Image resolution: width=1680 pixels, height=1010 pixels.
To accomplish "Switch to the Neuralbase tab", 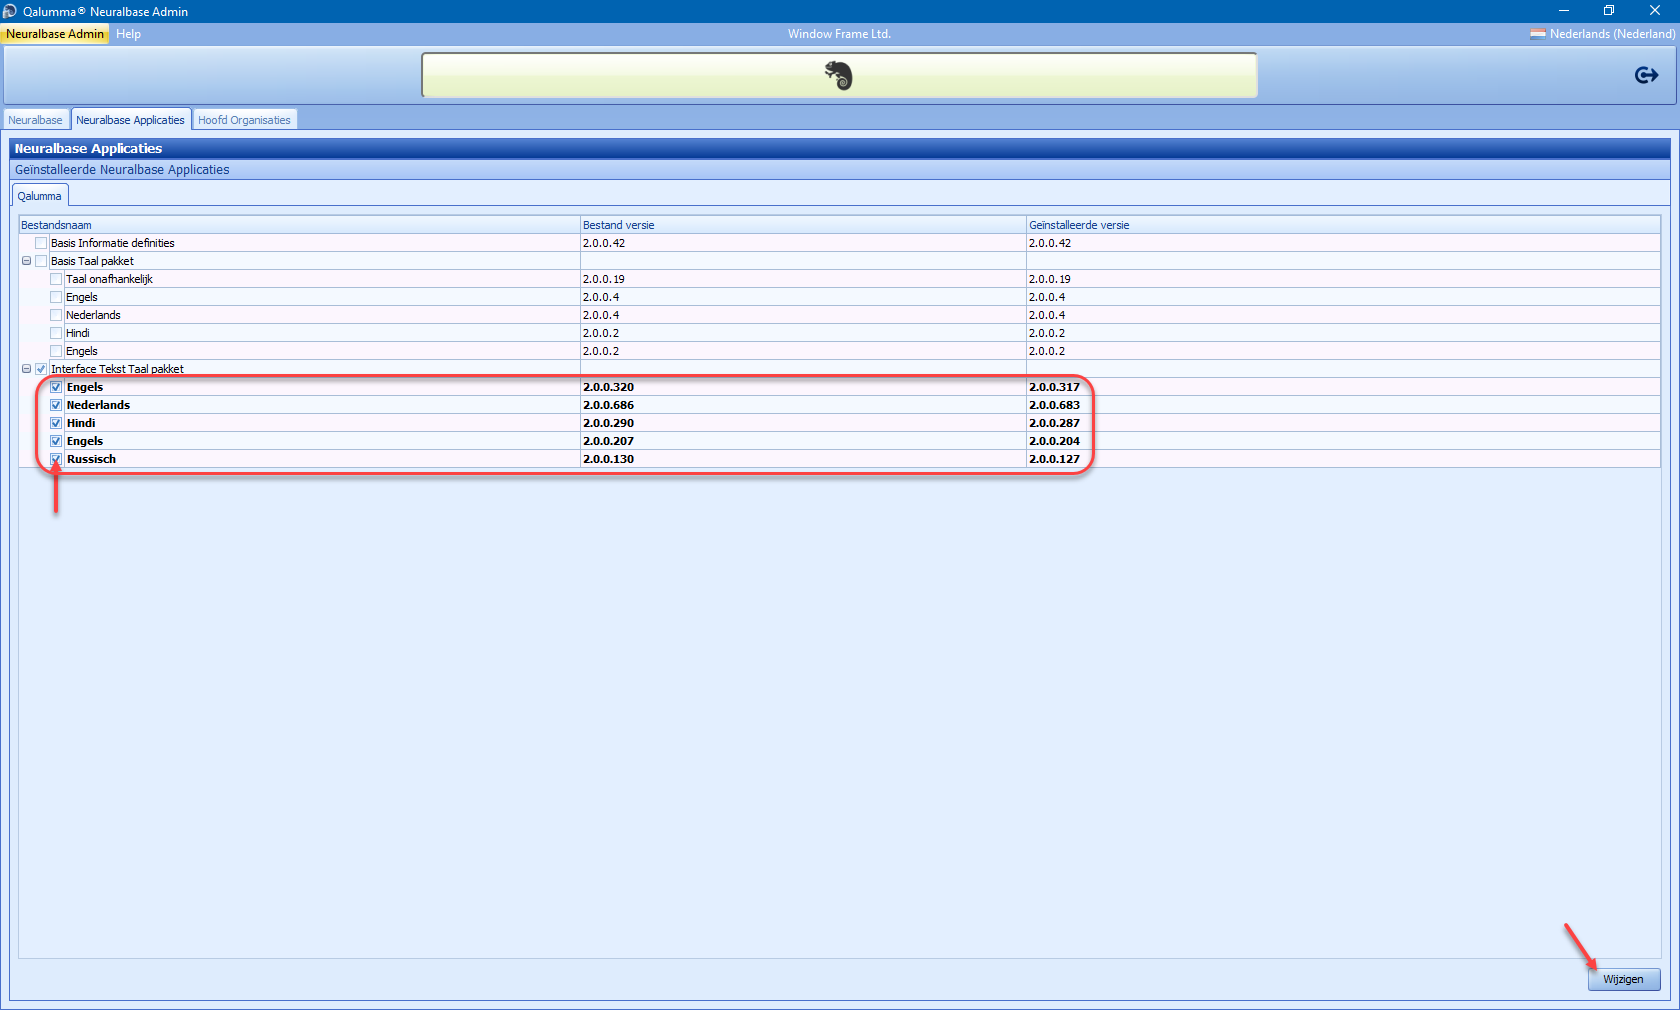I will coord(35,120).
